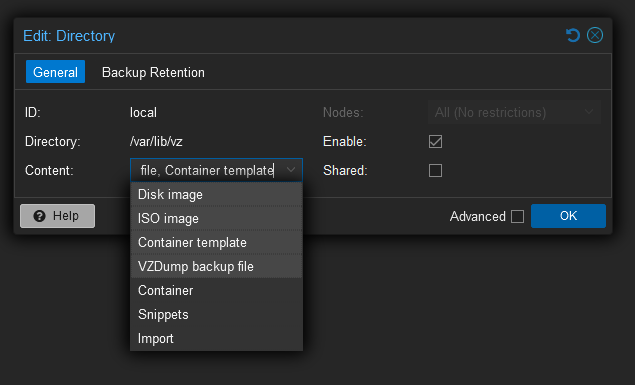Select ISO image from content list
635x385 pixels.
click(216, 218)
